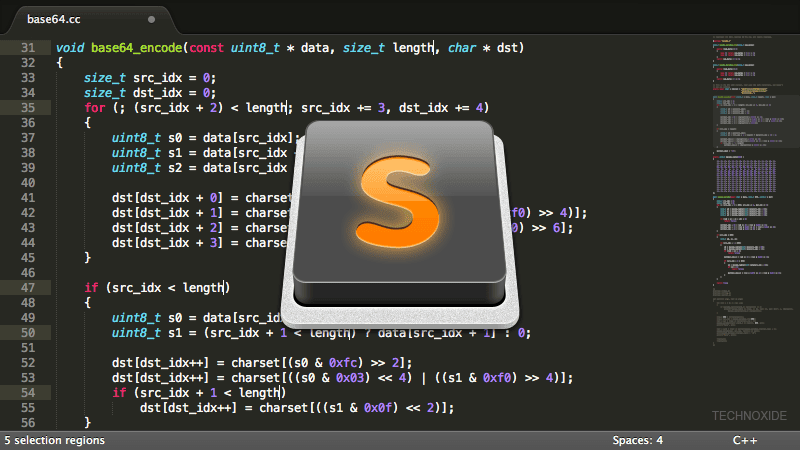Open the Spaces: 4 indentation menu
Viewport: 800px width, 450px height.
637,440
